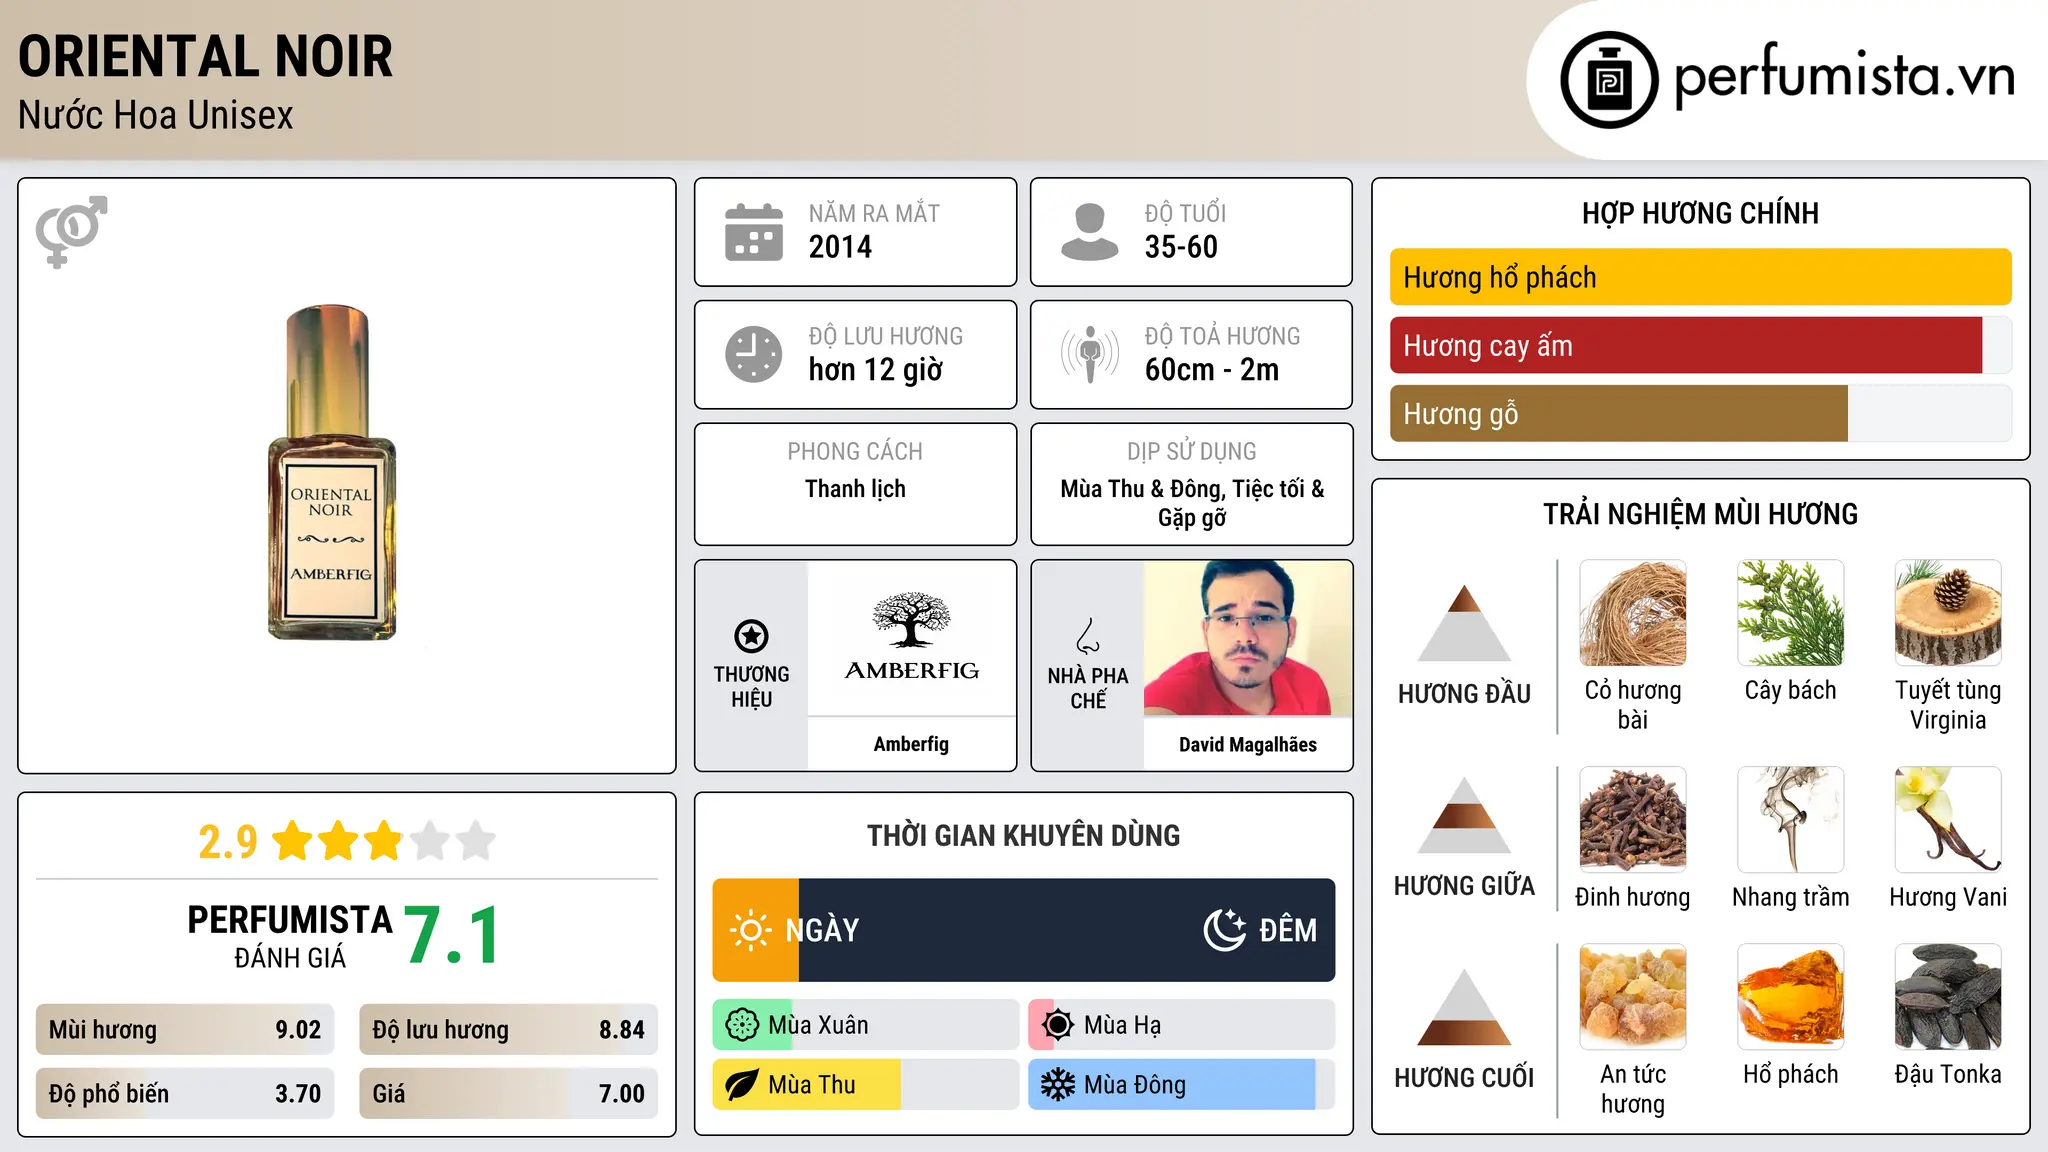The image size is (2048, 1152).
Task: Open the David Magalhães name link
Action: coord(1248,744)
